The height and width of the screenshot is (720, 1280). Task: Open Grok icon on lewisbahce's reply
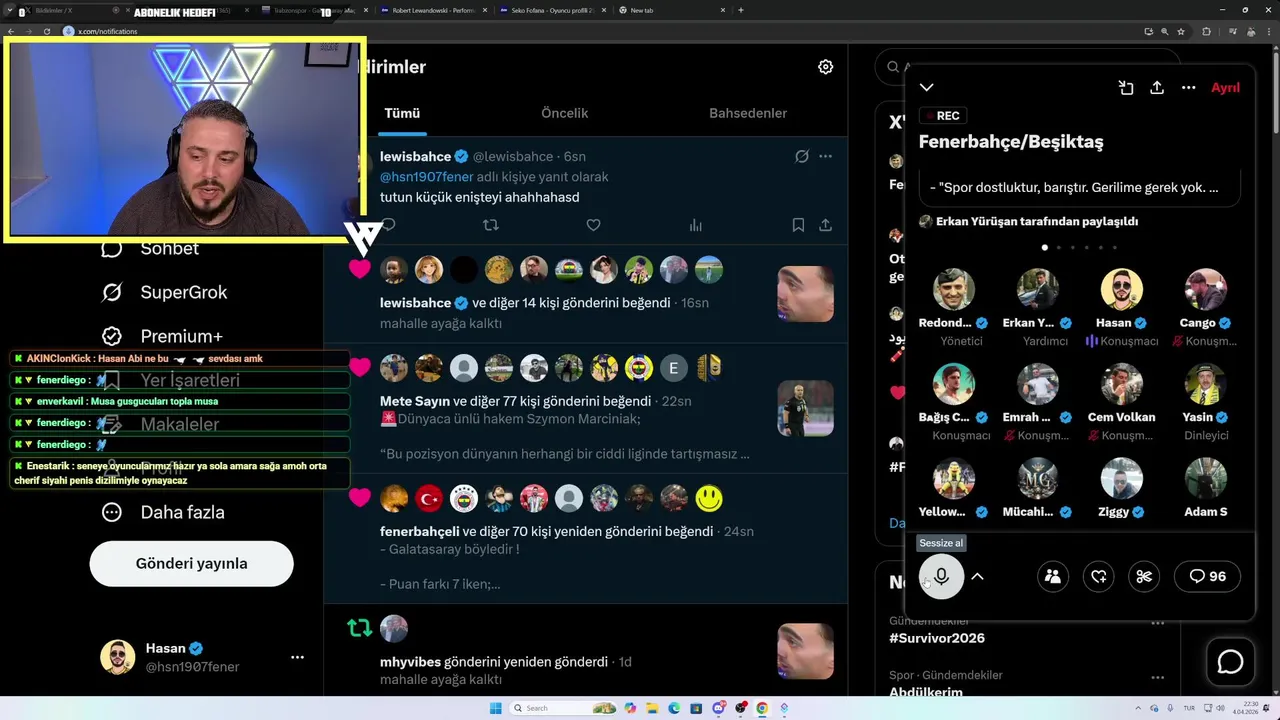(801, 156)
